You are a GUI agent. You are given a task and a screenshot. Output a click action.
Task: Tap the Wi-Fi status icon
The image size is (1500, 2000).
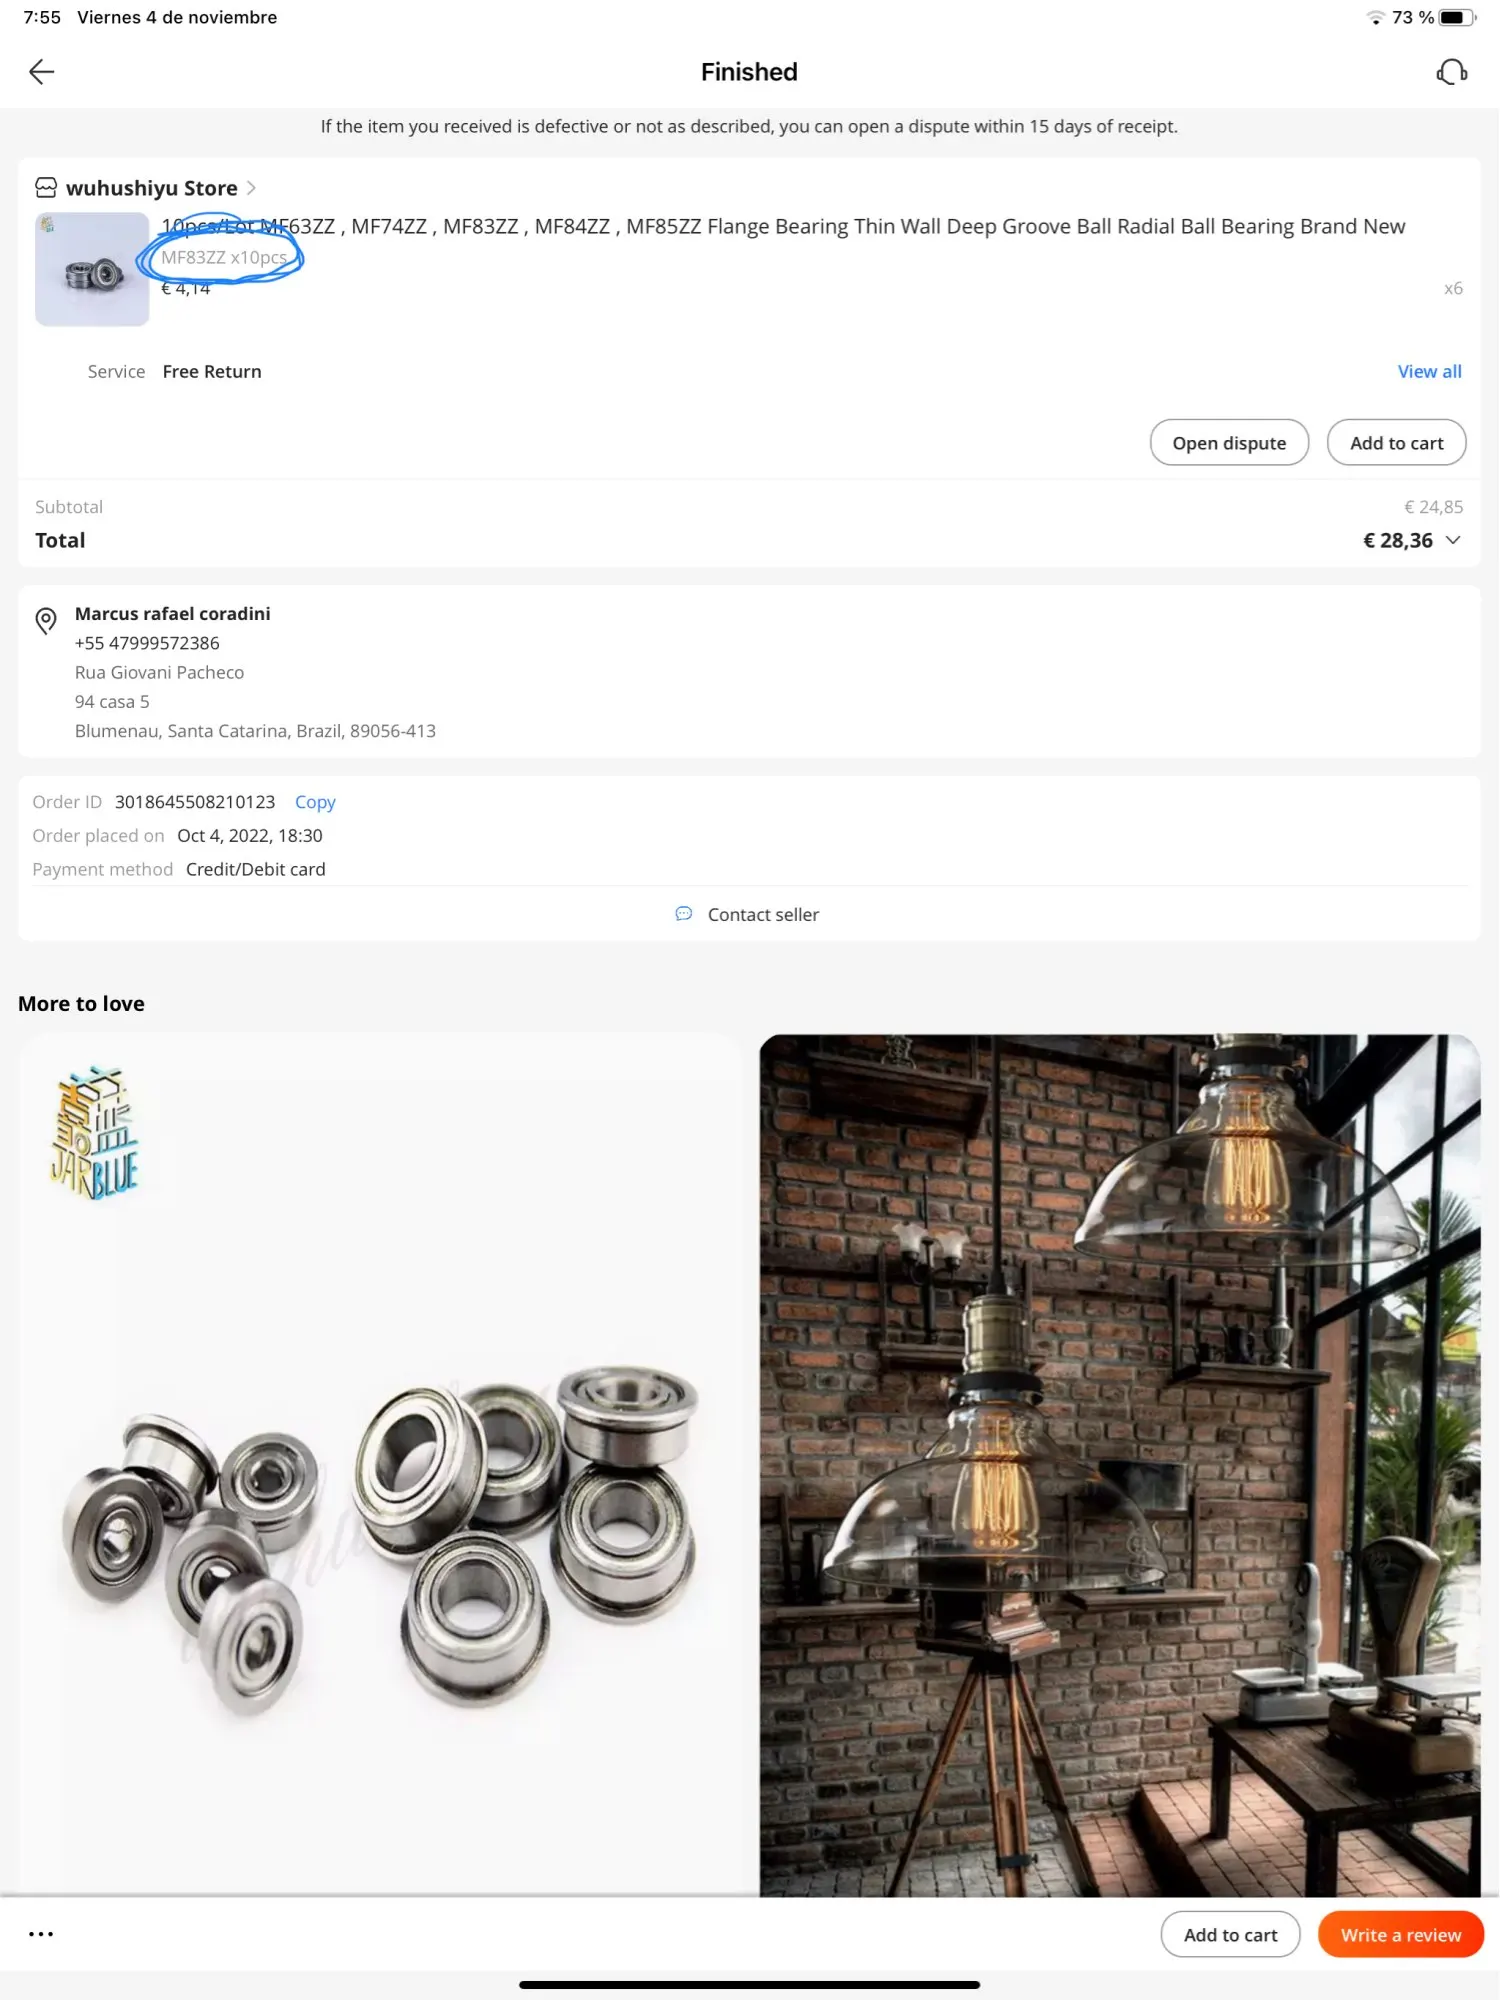point(1376,17)
